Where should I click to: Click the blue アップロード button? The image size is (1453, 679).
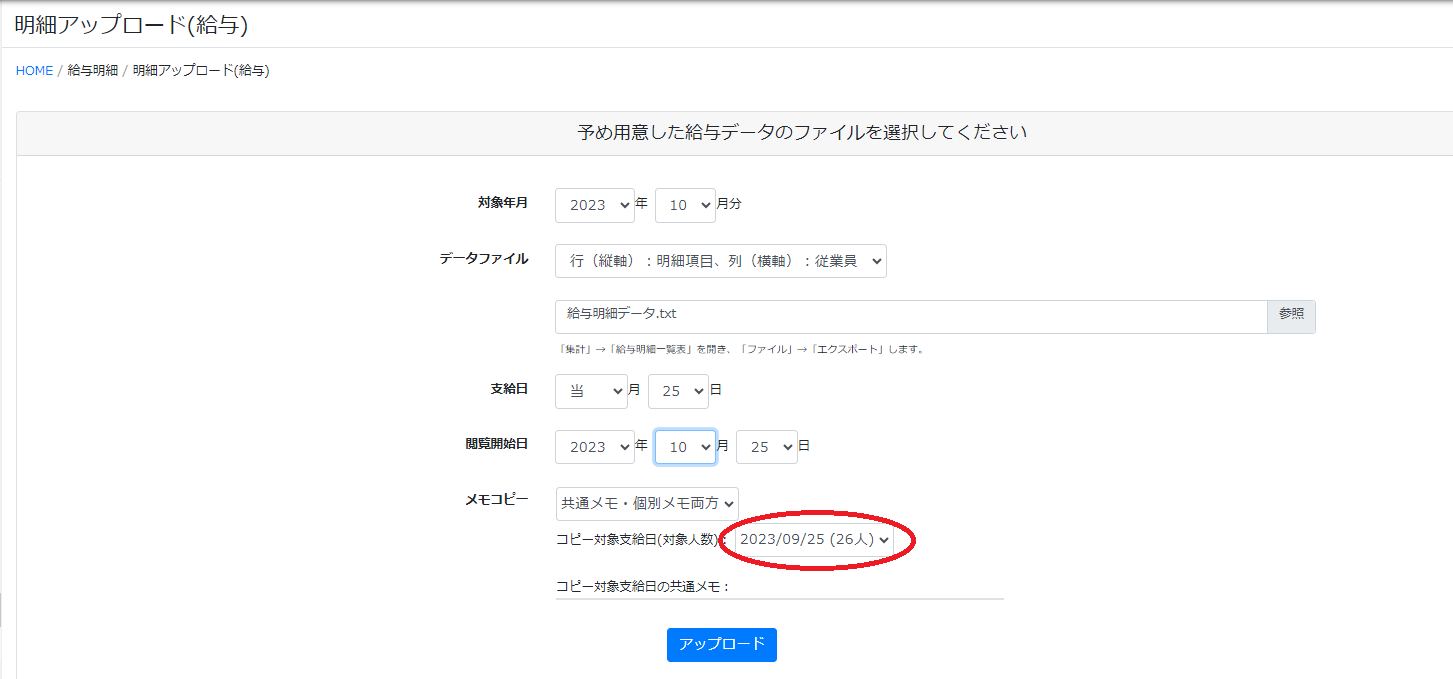tap(722, 645)
